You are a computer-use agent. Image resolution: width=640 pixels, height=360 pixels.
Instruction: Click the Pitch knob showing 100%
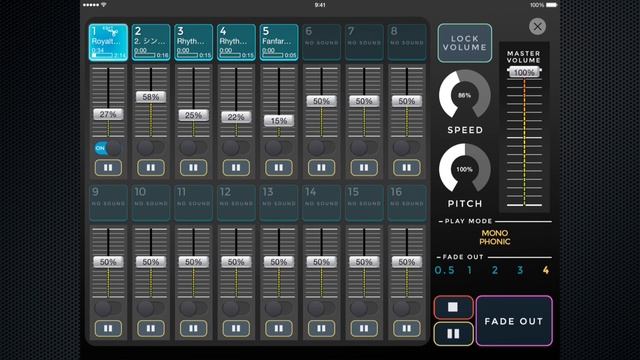pos(464,169)
